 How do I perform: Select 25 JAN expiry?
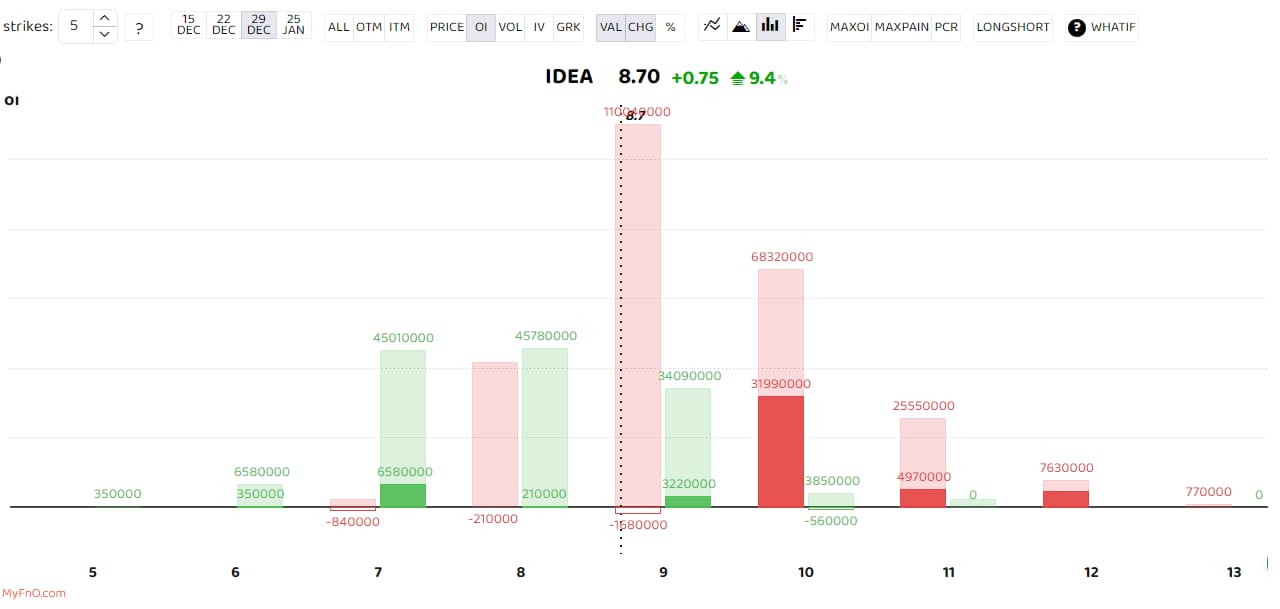pos(294,25)
